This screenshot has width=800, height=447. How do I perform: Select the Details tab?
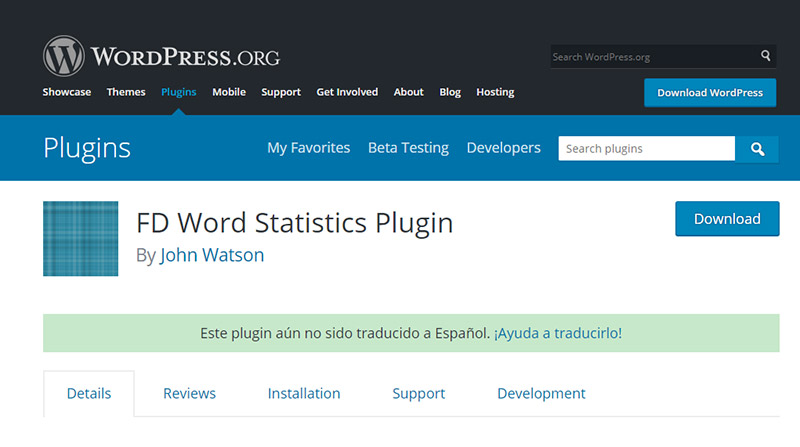pyautogui.click(x=89, y=393)
